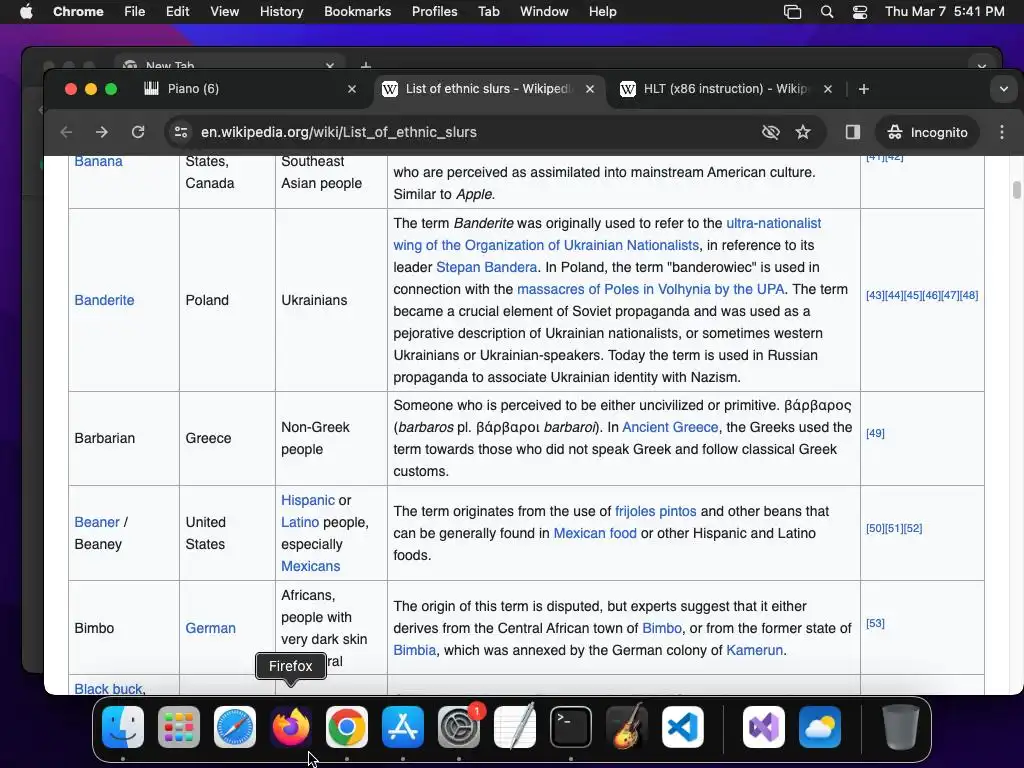Follow the Mexican food link
The width and height of the screenshot is (1024, 768).
(595, 534)
